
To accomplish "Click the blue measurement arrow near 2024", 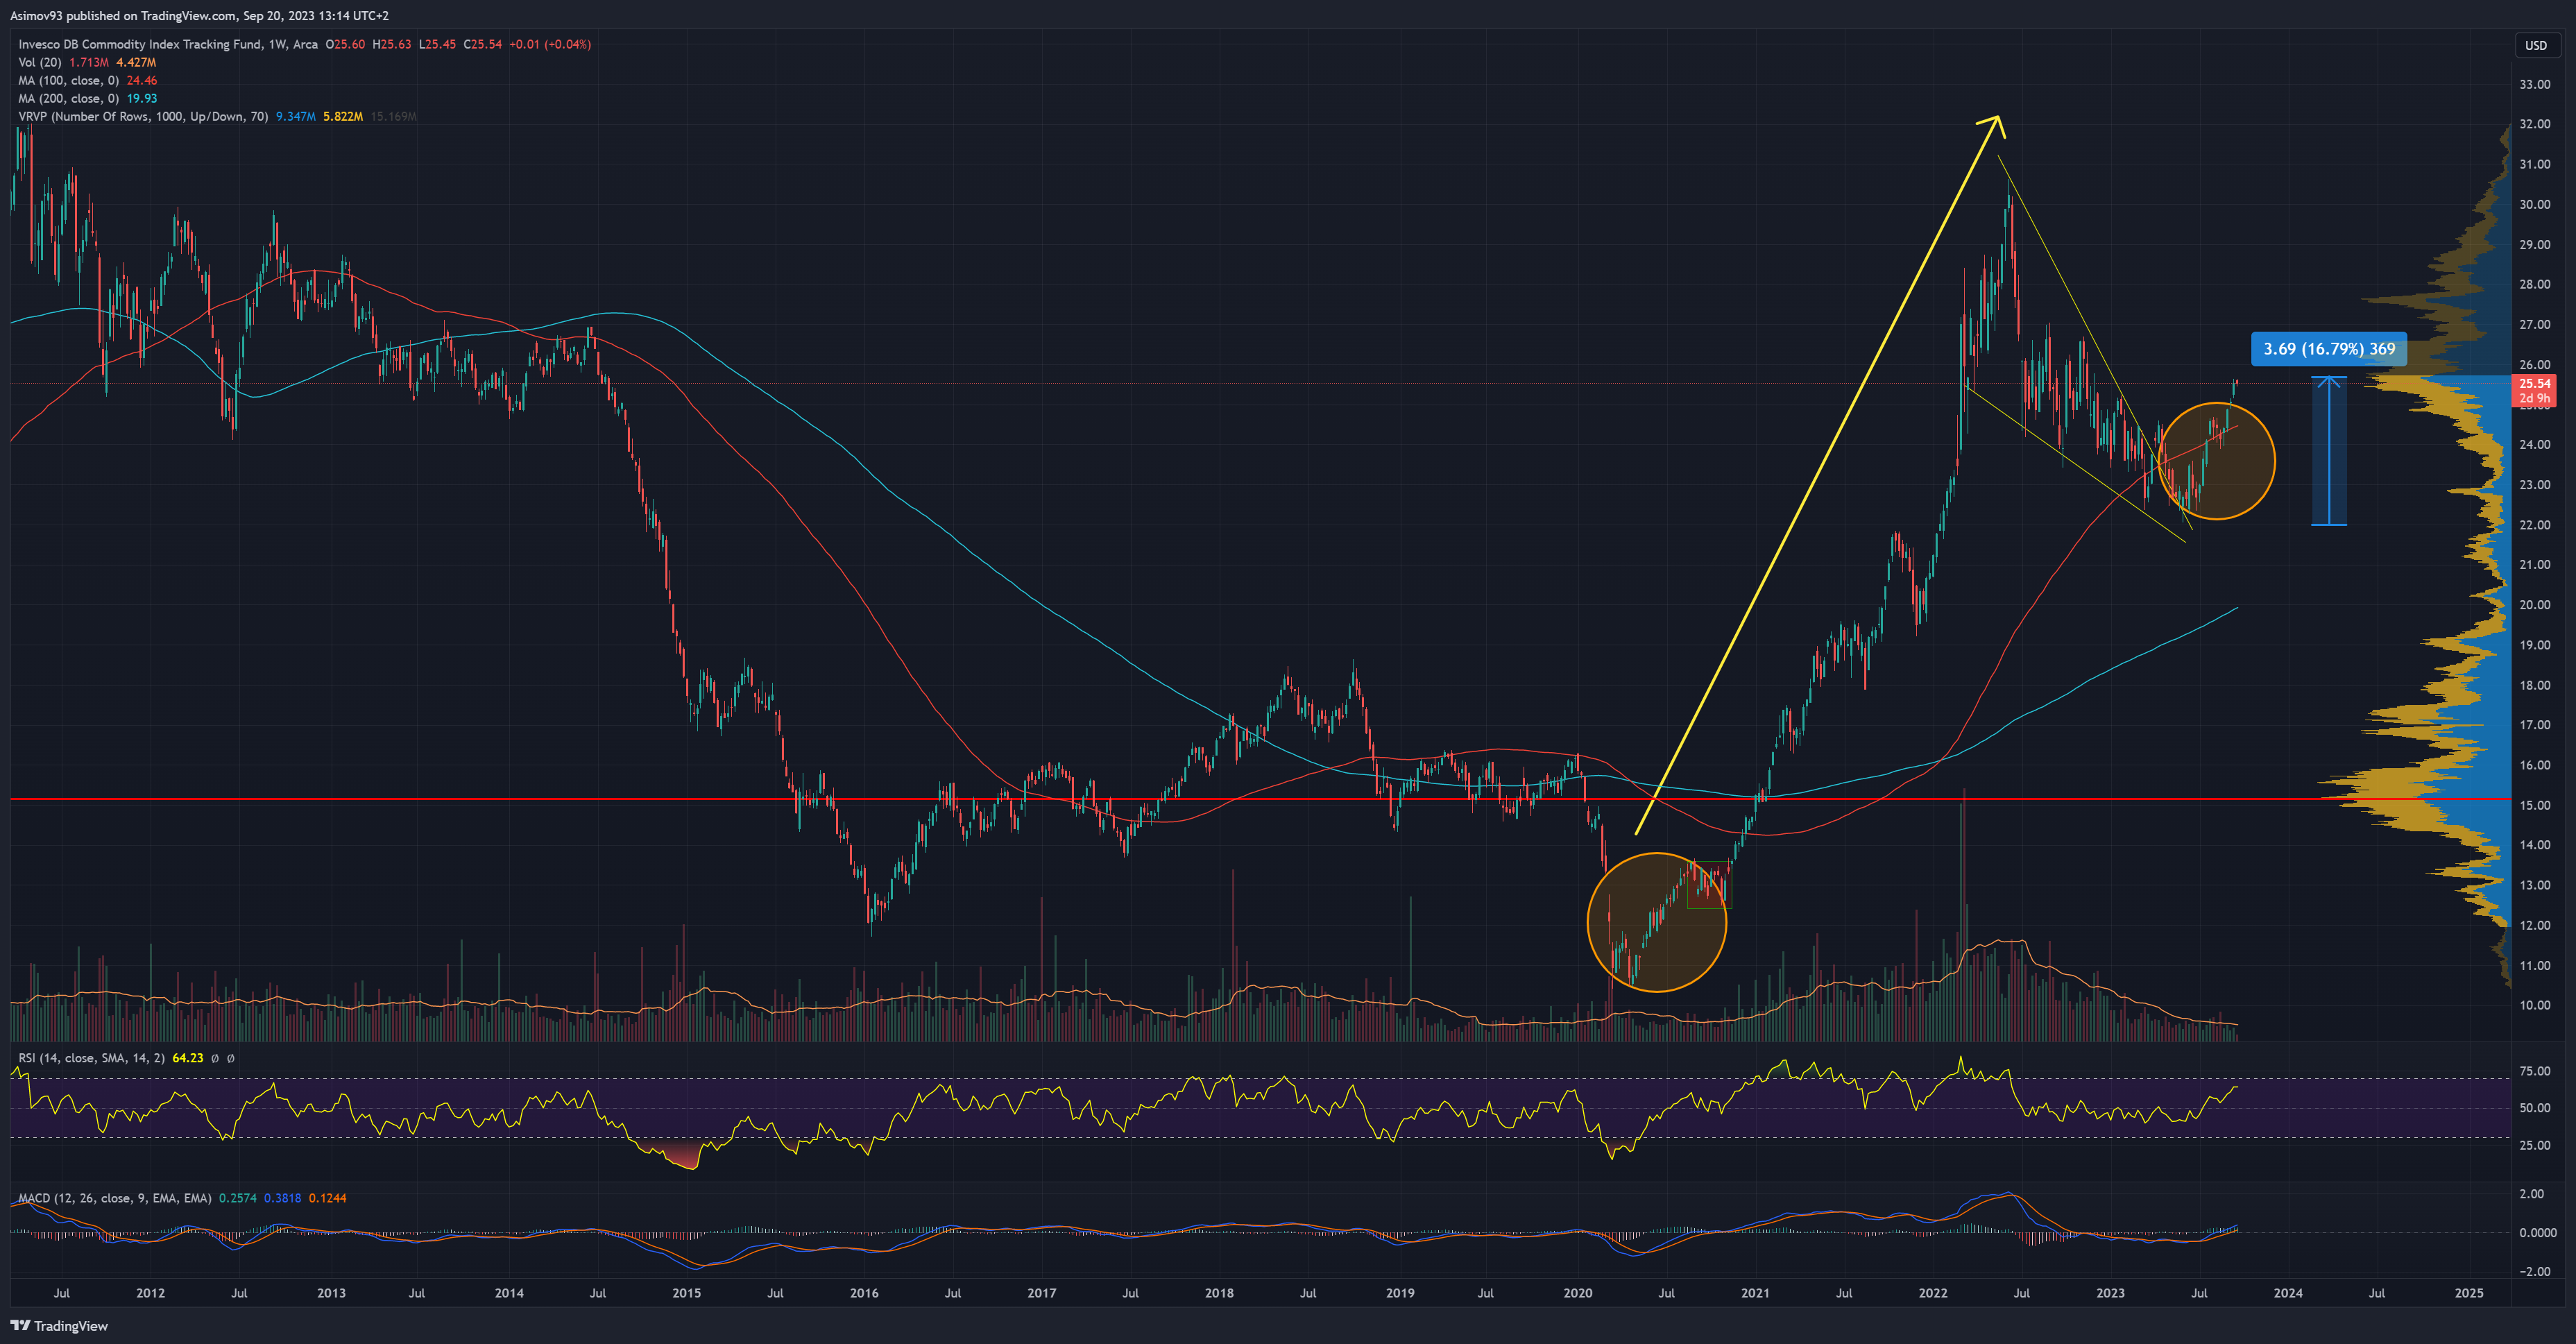I will point(2329,450).
